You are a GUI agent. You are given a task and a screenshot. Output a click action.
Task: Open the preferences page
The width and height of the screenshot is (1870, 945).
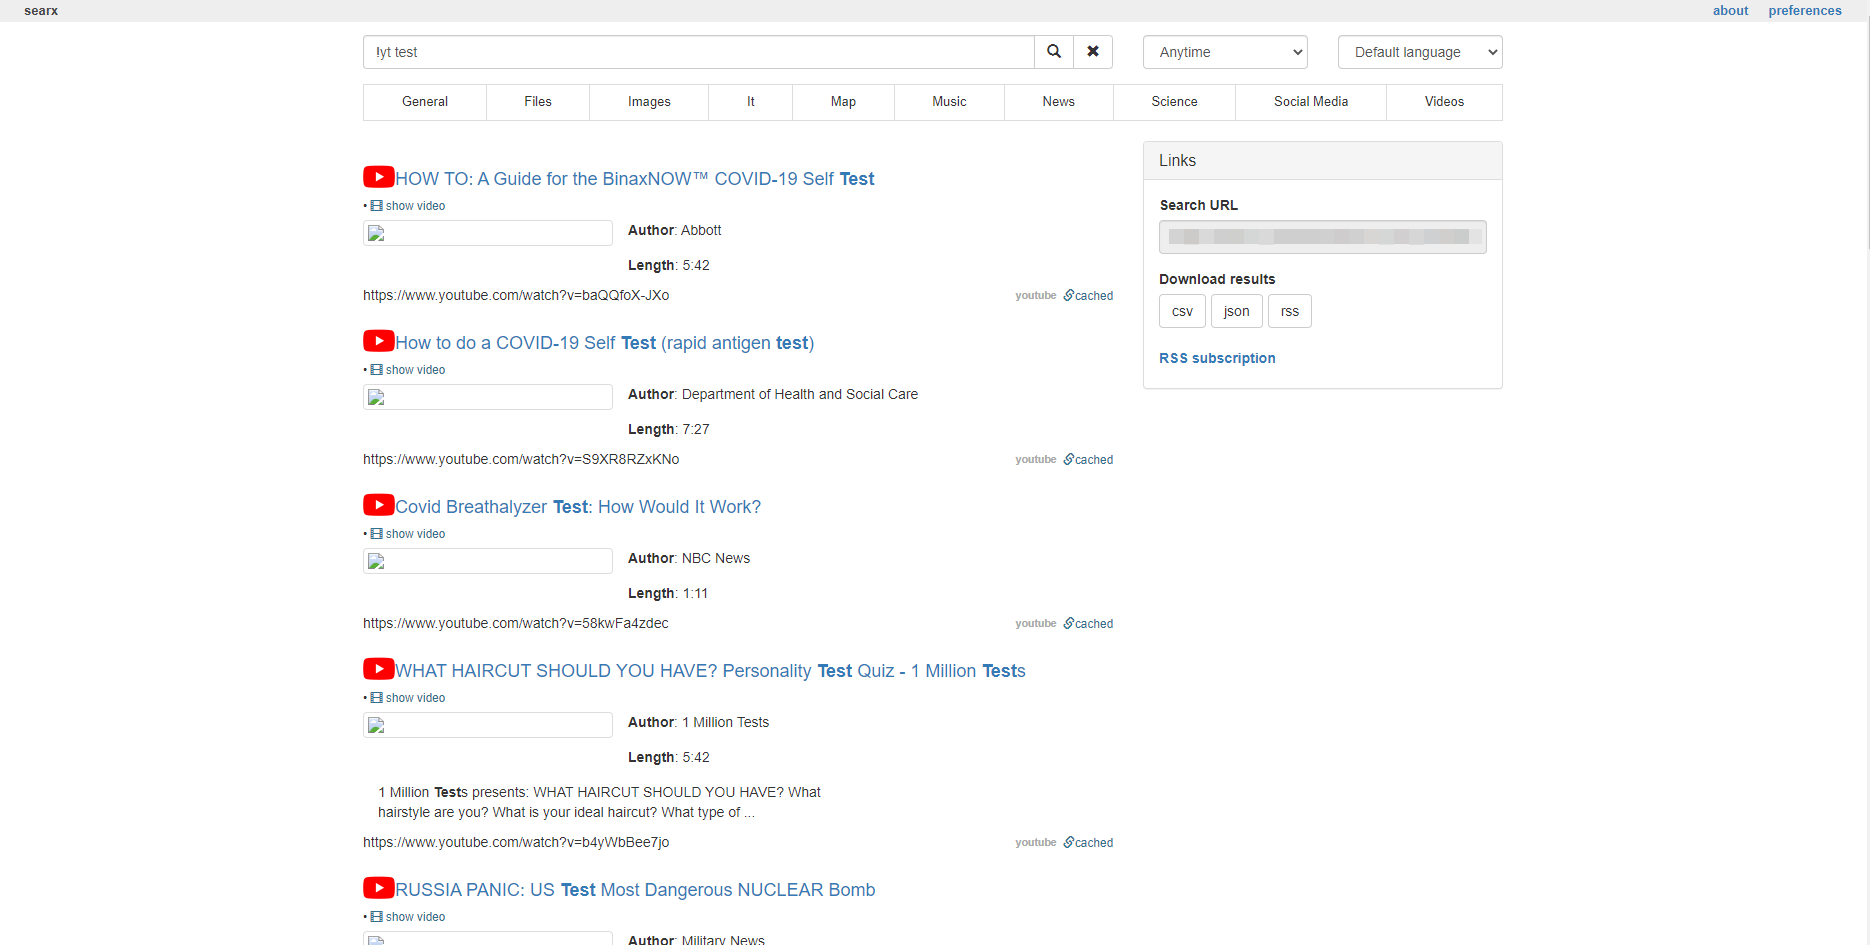click(x=1805, y=10)
